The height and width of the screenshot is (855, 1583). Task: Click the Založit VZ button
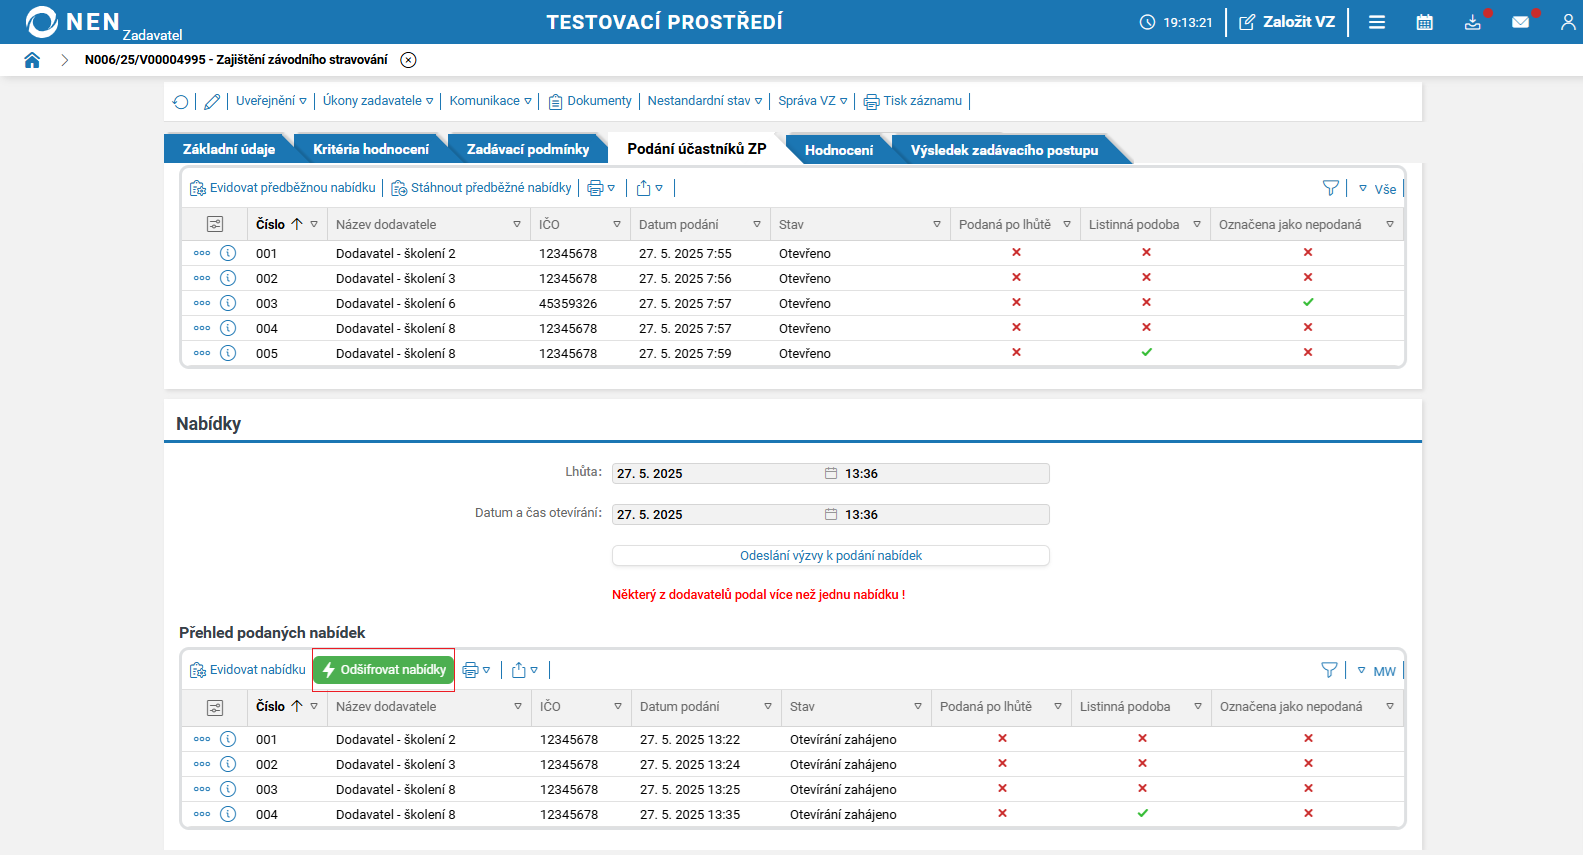point(1287,22)
